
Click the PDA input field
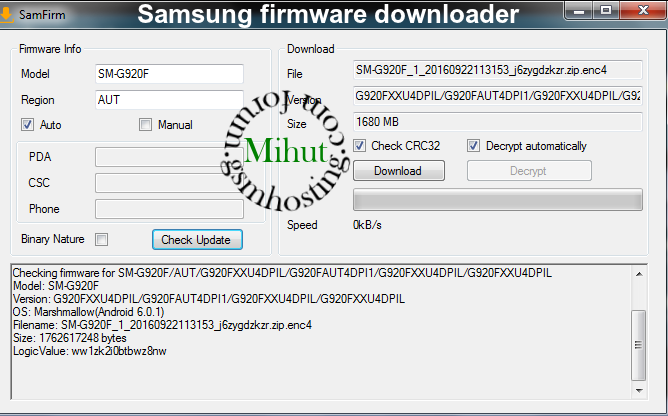tap(169, 157)
